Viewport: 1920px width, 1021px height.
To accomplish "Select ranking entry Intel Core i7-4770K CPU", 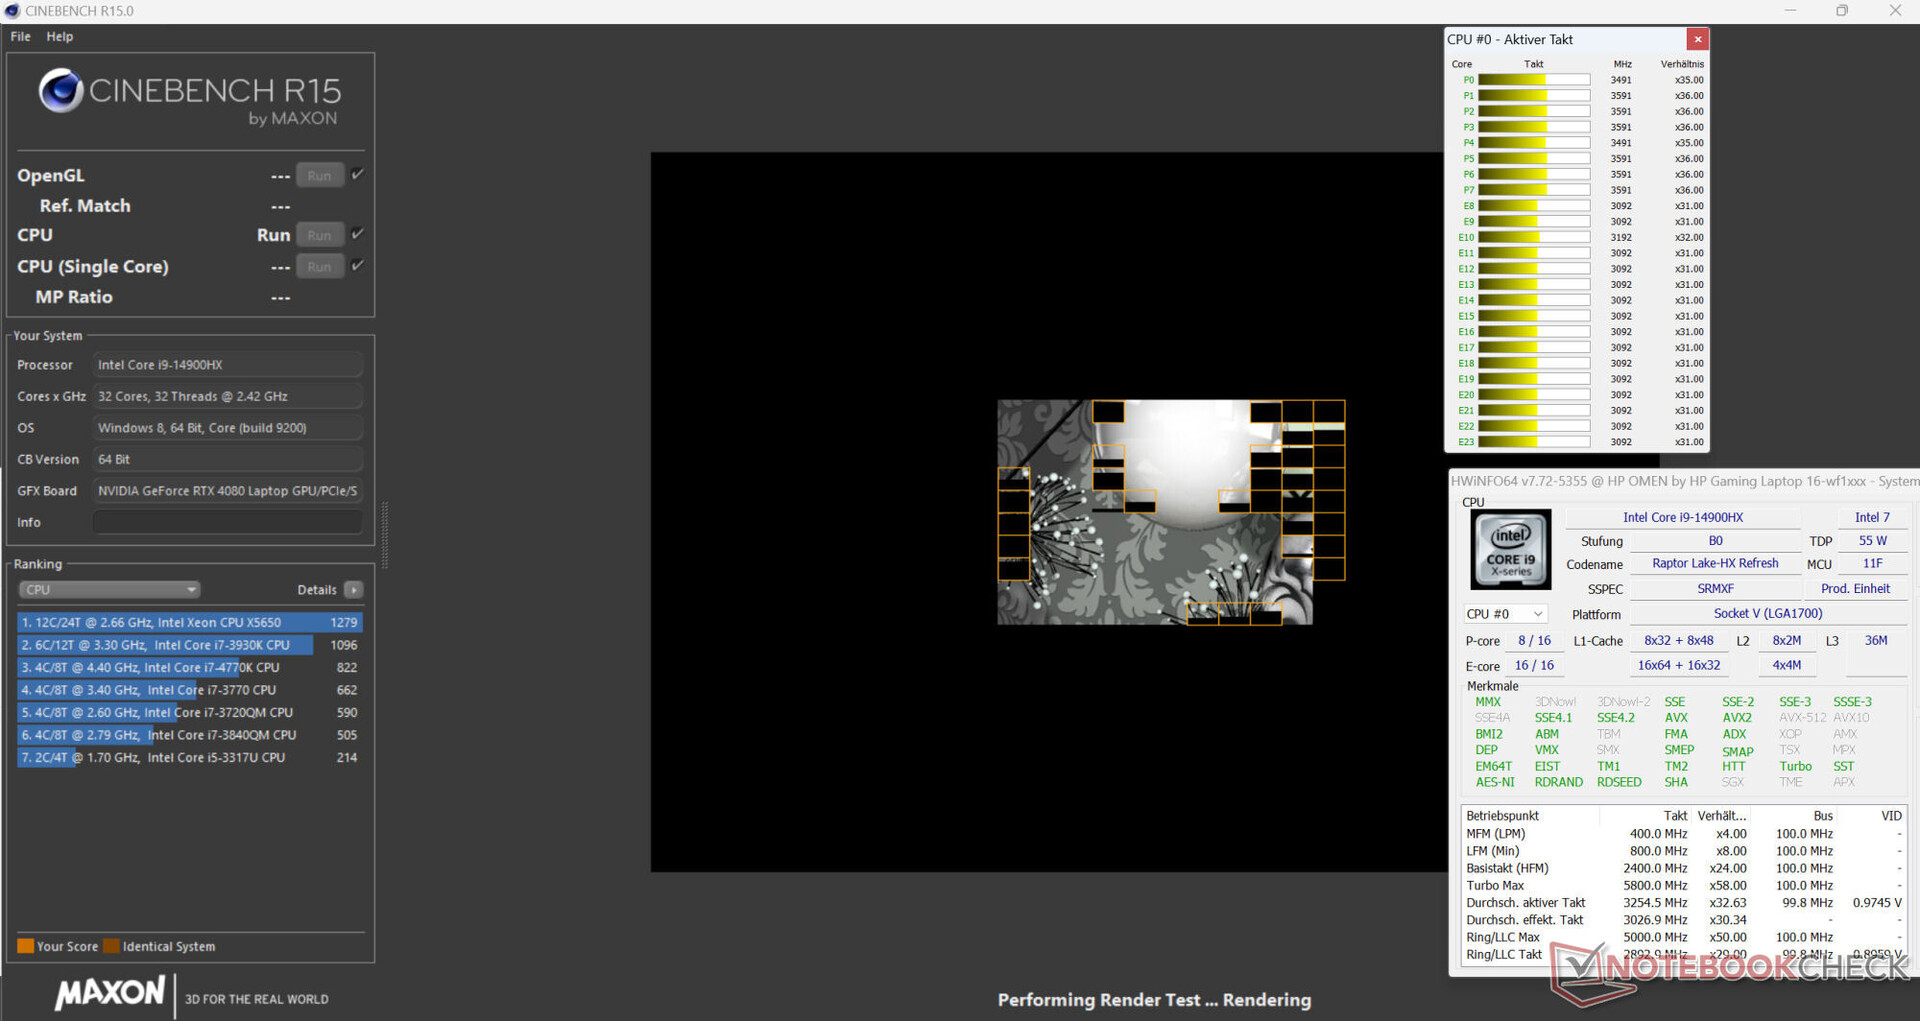I will click(190, 667).
